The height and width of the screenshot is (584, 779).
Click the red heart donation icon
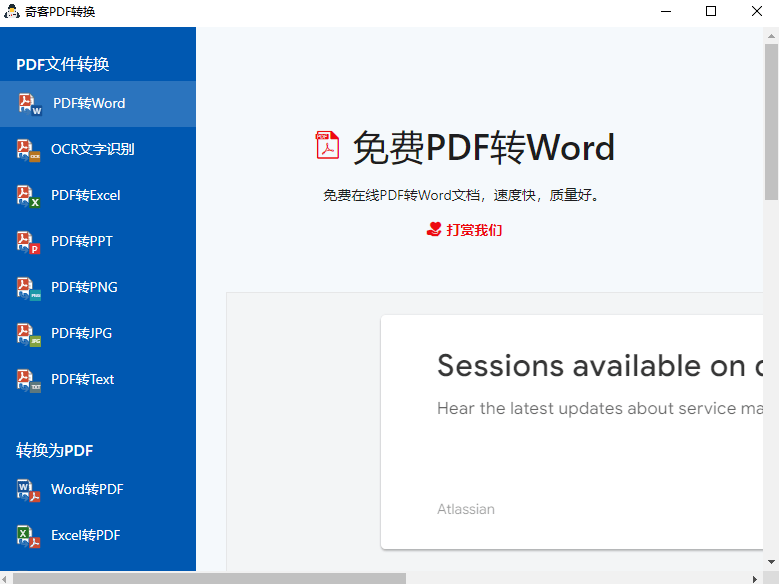434,229
